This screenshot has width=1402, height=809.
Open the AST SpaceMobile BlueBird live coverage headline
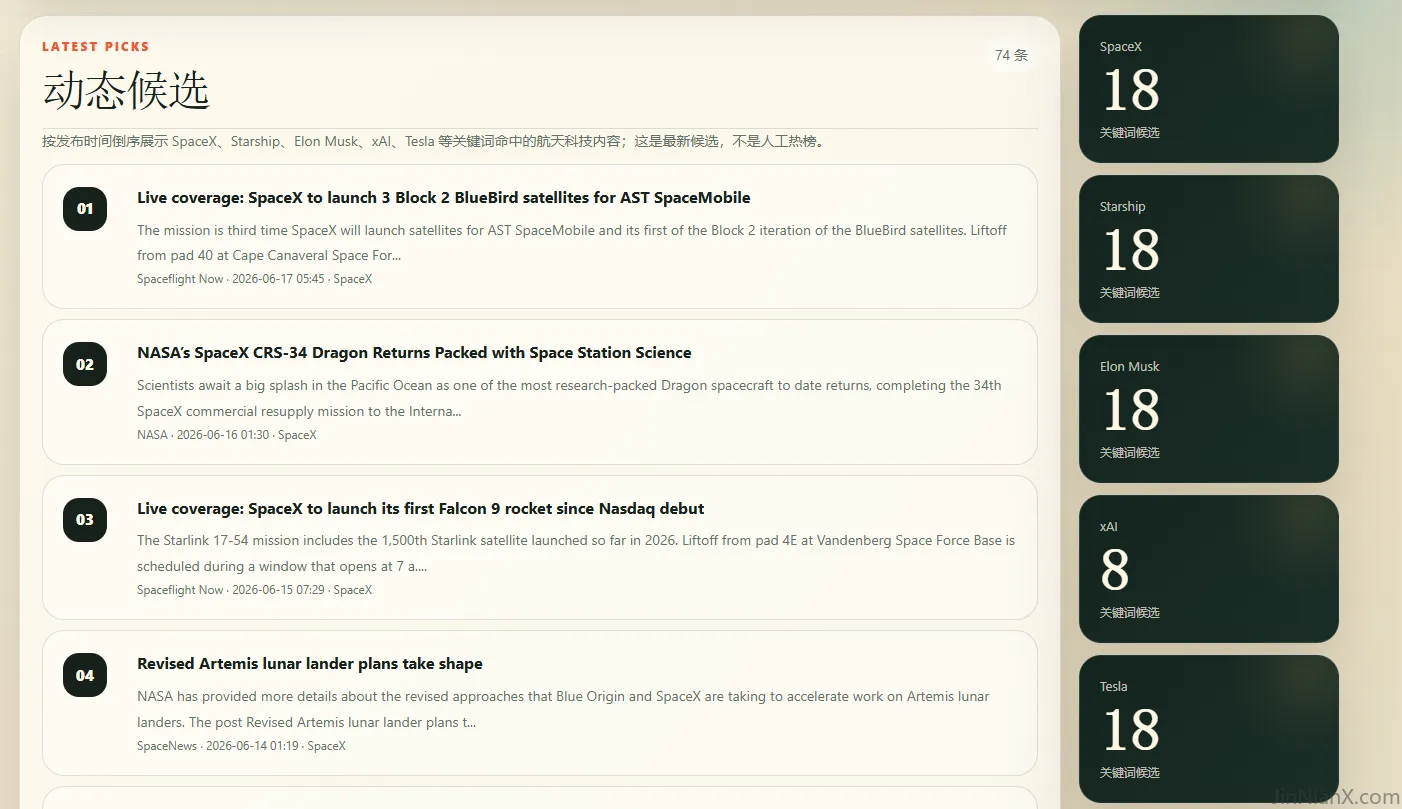444,198
